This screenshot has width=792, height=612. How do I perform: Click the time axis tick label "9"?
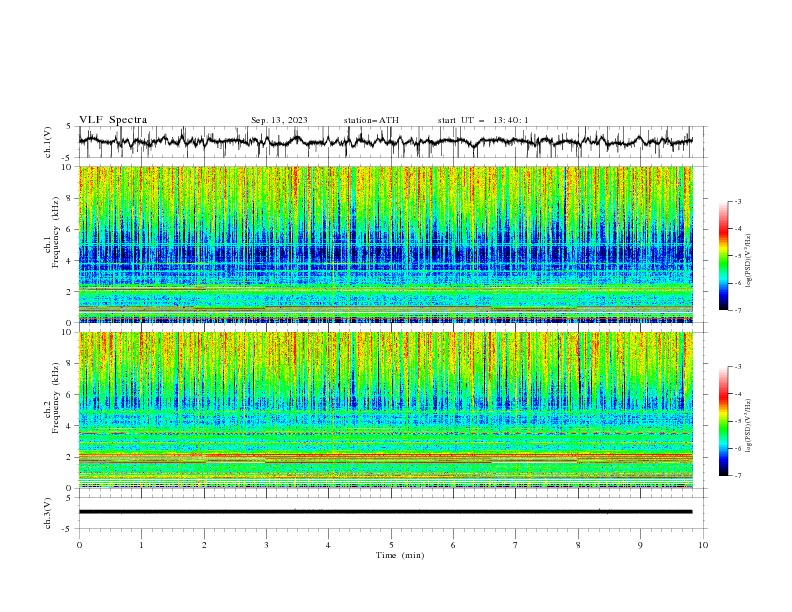click(x=640, y=545)
